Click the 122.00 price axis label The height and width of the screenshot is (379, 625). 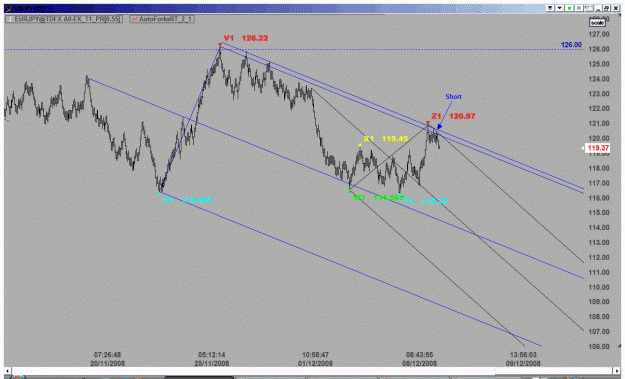point(599,108)
